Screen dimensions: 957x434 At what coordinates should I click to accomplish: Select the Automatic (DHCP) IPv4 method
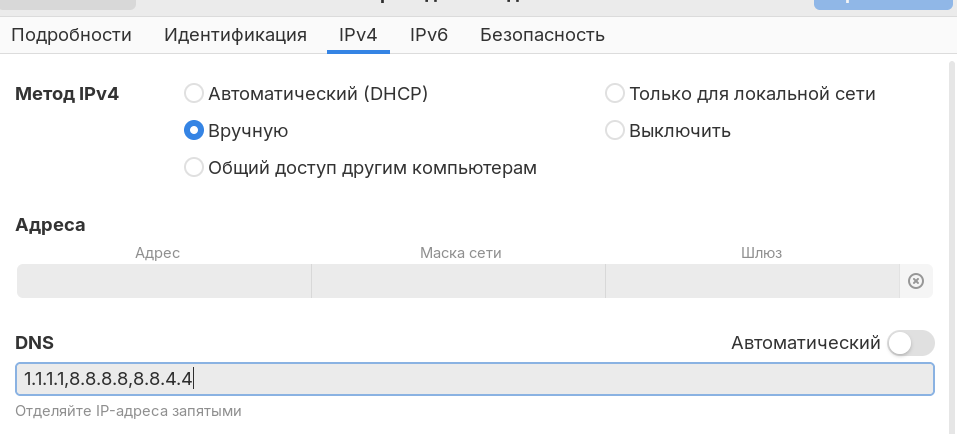[194, 94]
